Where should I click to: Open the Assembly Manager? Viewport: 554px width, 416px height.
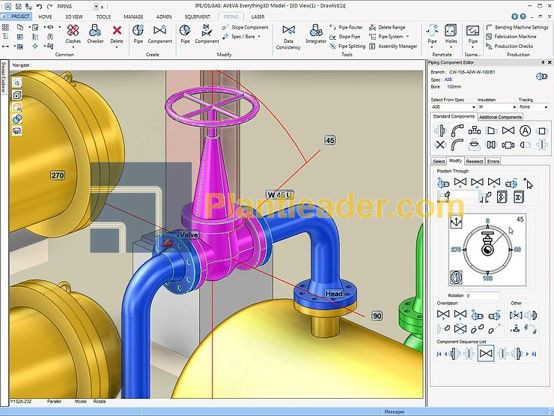(393, 46)
